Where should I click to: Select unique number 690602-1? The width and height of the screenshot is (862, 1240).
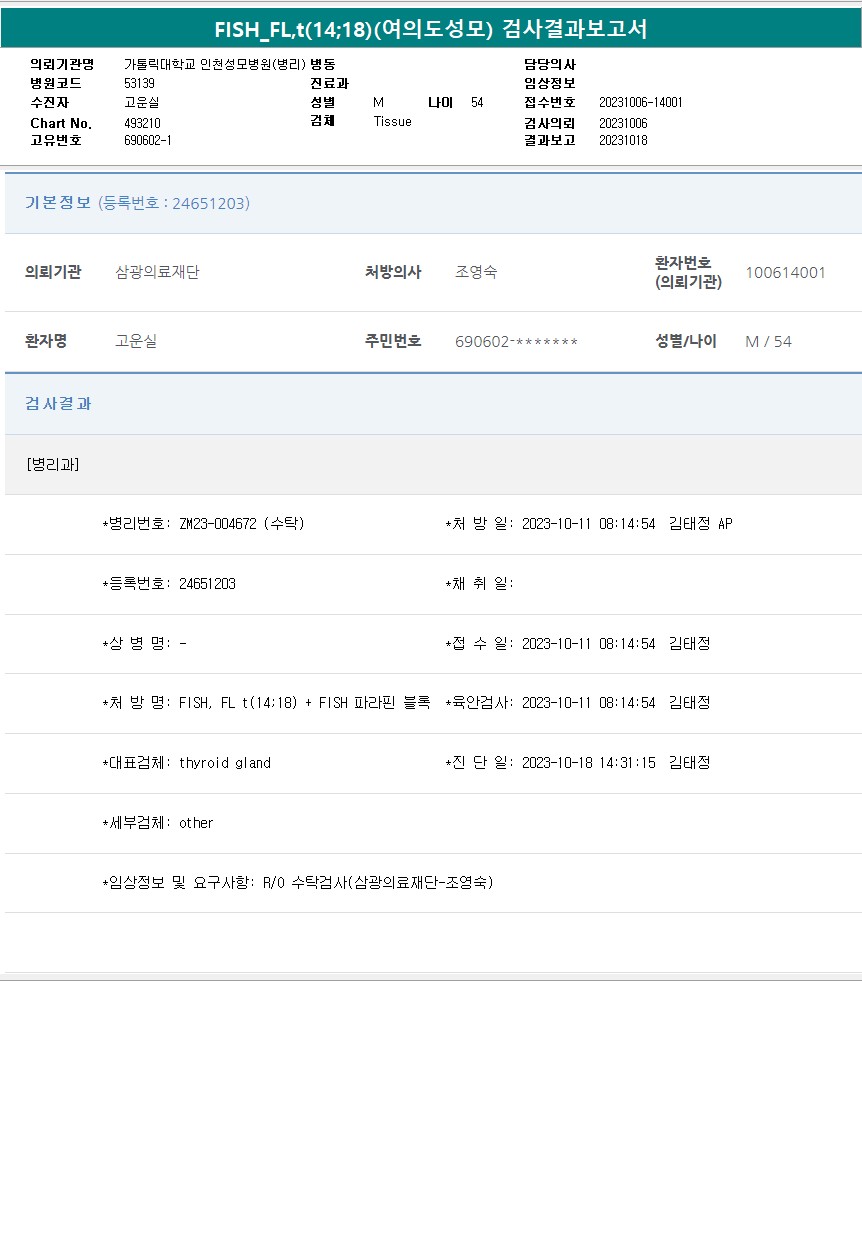click(147, 140)
